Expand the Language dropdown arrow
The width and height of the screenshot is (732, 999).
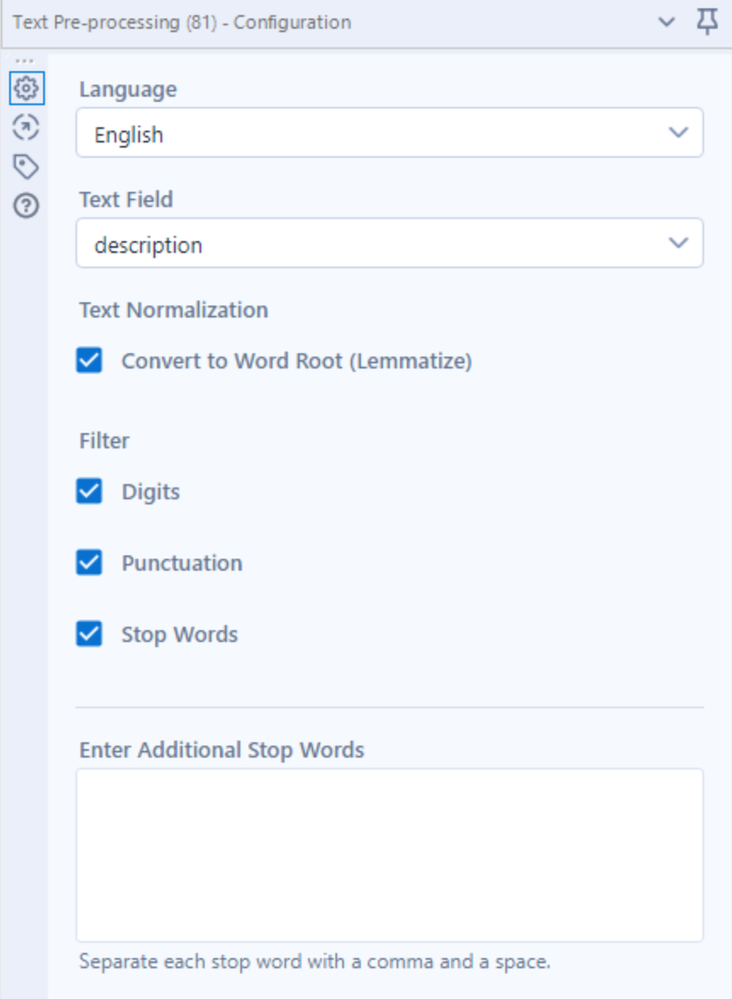[678, 133]
